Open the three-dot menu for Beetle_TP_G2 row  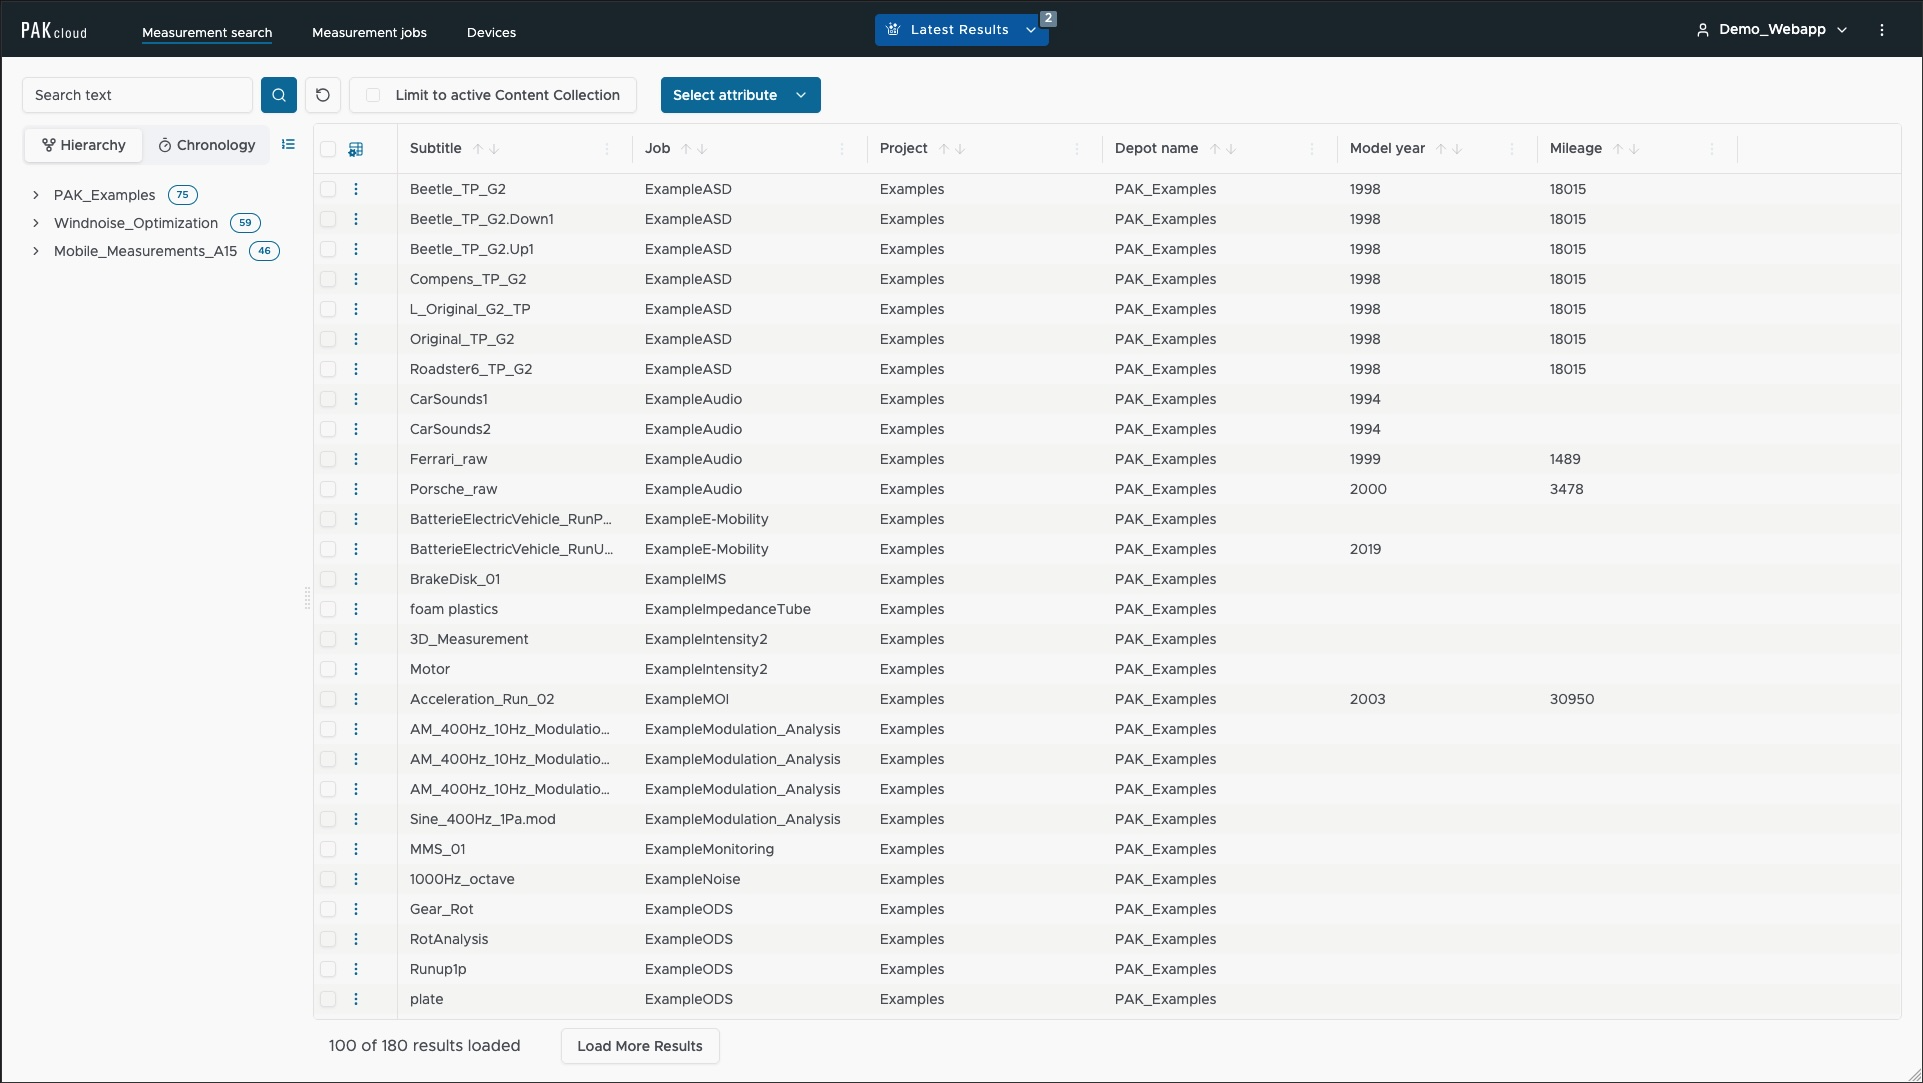point(356,189)
